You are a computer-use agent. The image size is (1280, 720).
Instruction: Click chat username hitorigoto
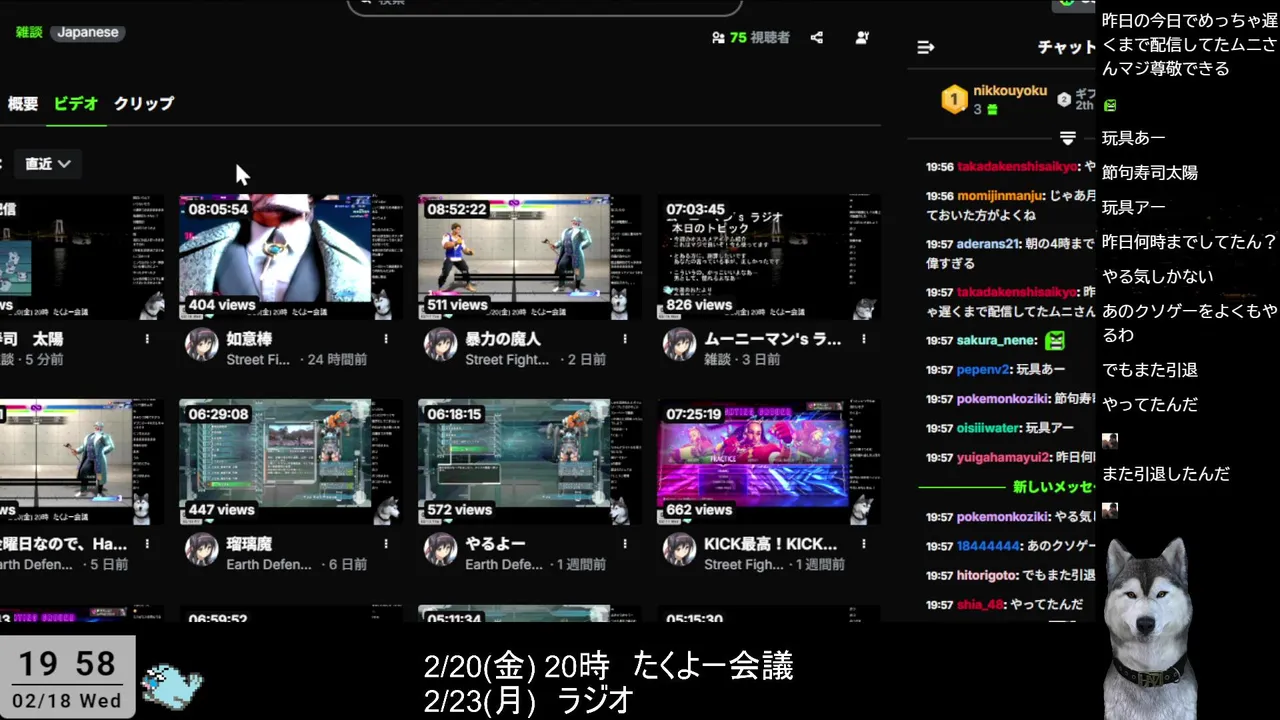tap(988, 576)
